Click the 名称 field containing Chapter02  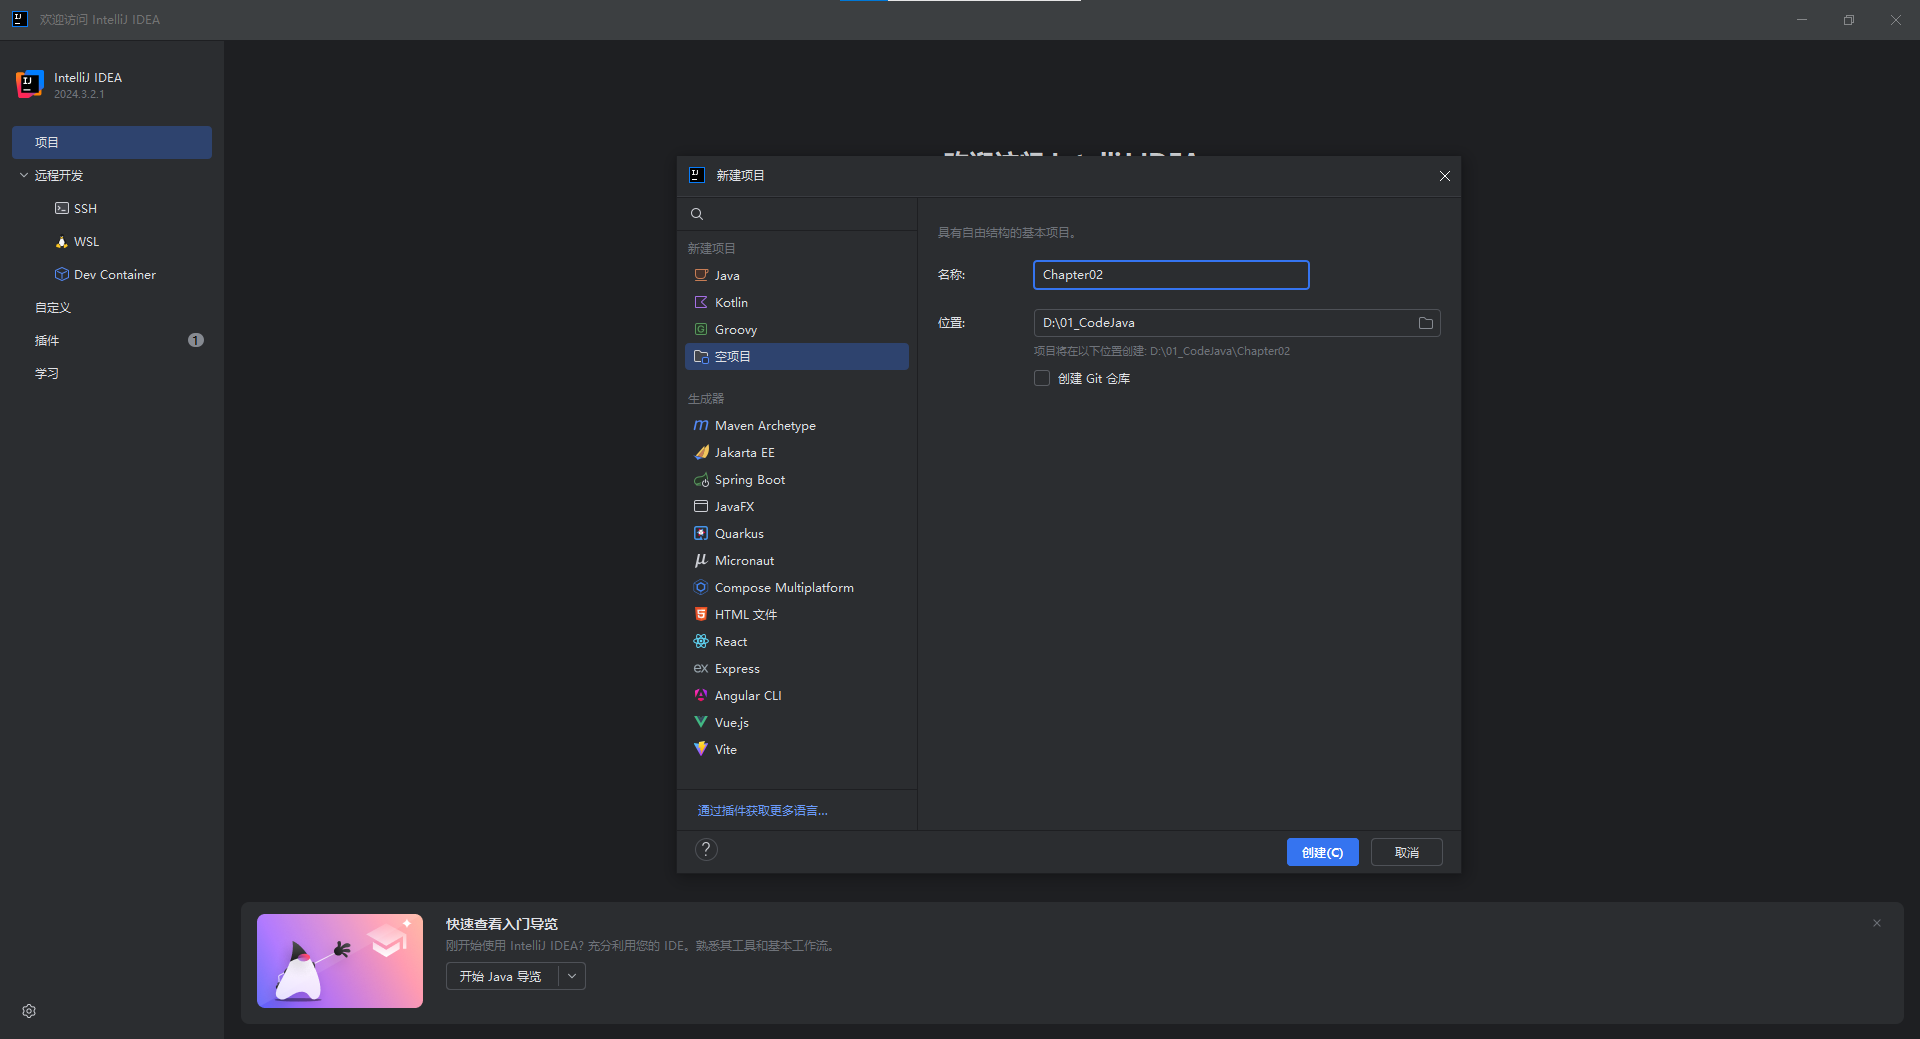pyautogui.click(x=1171, y=275)
